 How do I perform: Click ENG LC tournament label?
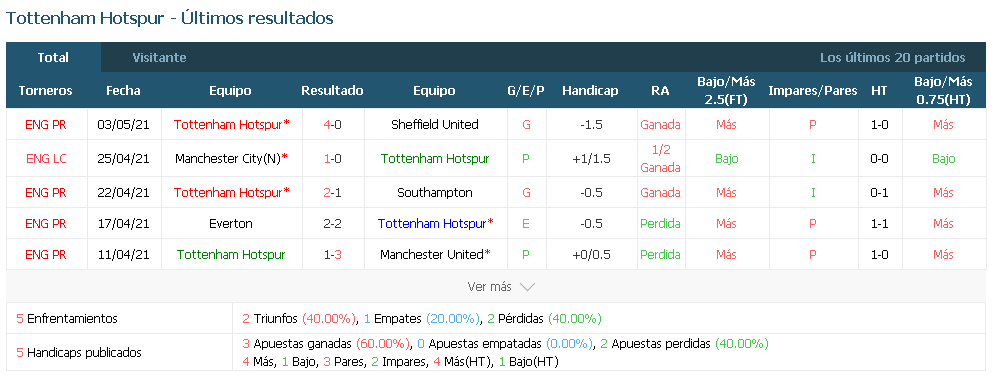46,158
